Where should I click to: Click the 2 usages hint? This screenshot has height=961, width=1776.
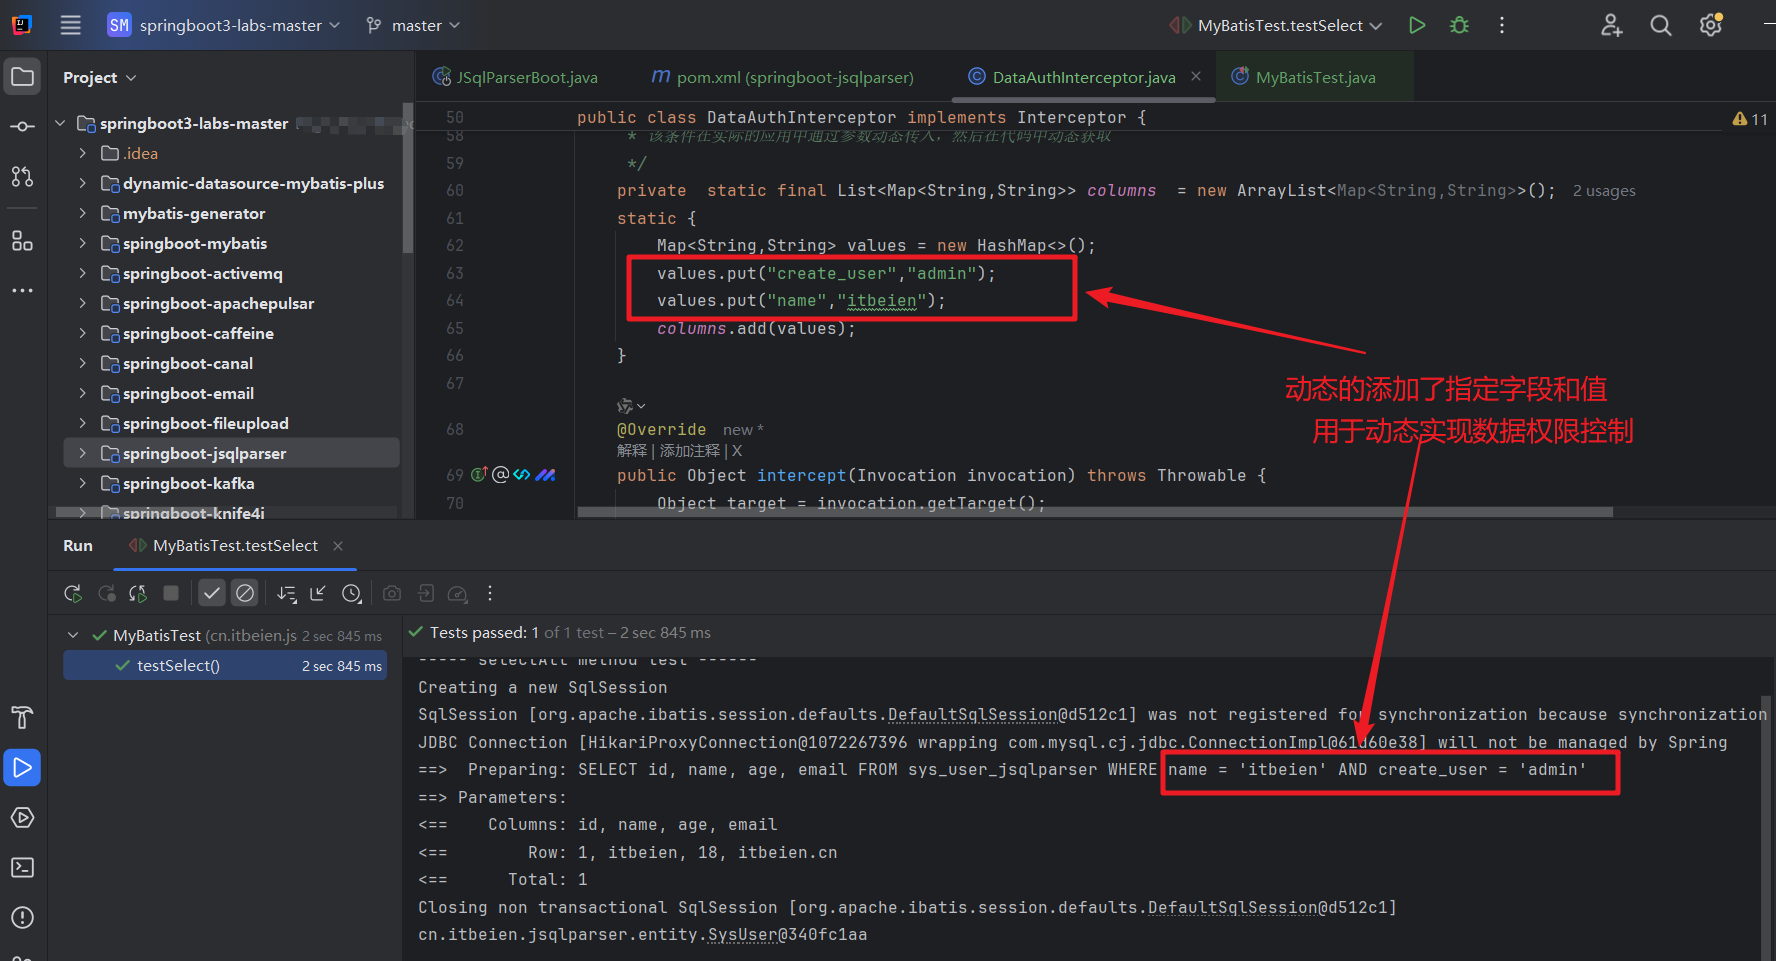click(1604, 190)
